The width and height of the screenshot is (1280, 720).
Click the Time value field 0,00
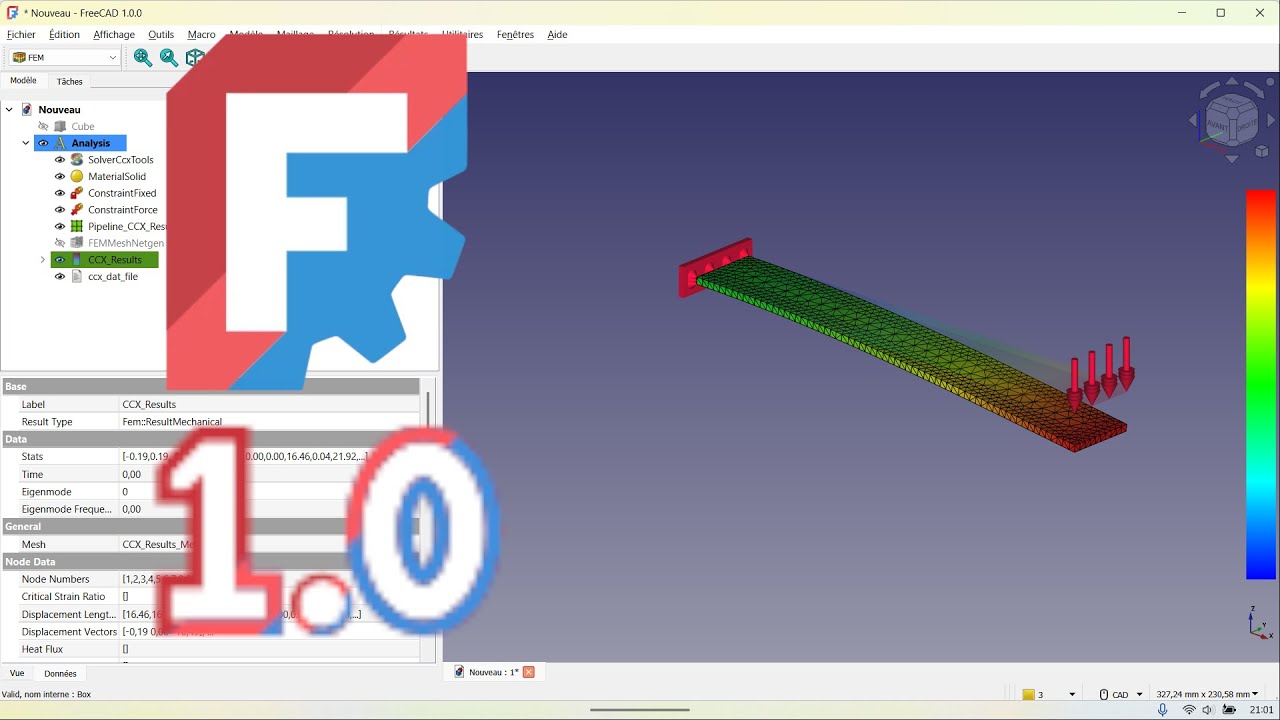click(x=270, y=474)
